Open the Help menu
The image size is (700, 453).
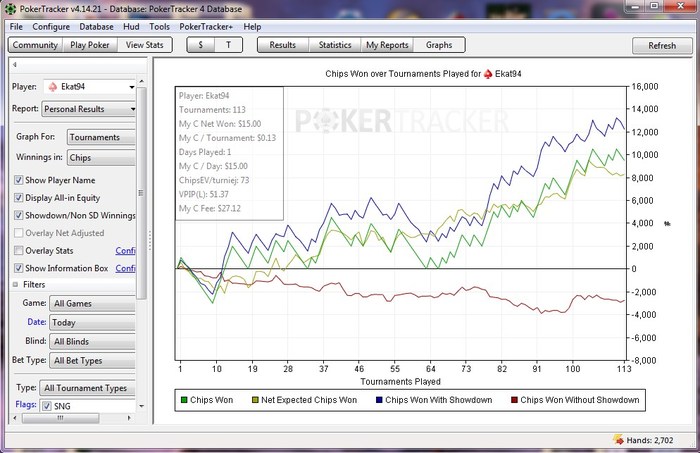(252, 27)
